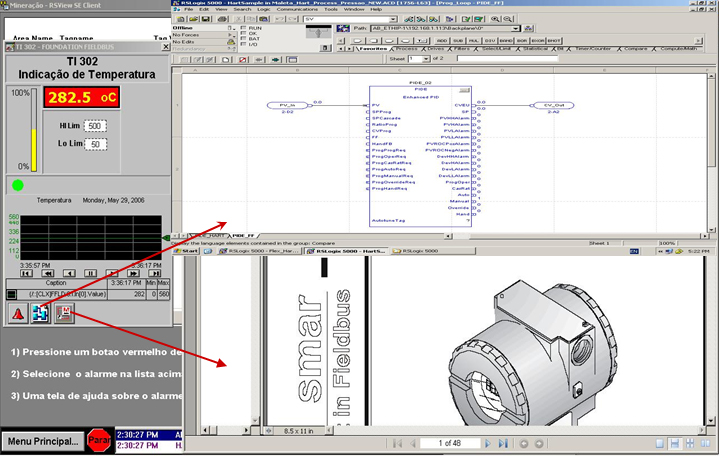This screenshot has height=456, width=719.
Task: Switch to the Process instruction tab
Action: coord(407,49)
